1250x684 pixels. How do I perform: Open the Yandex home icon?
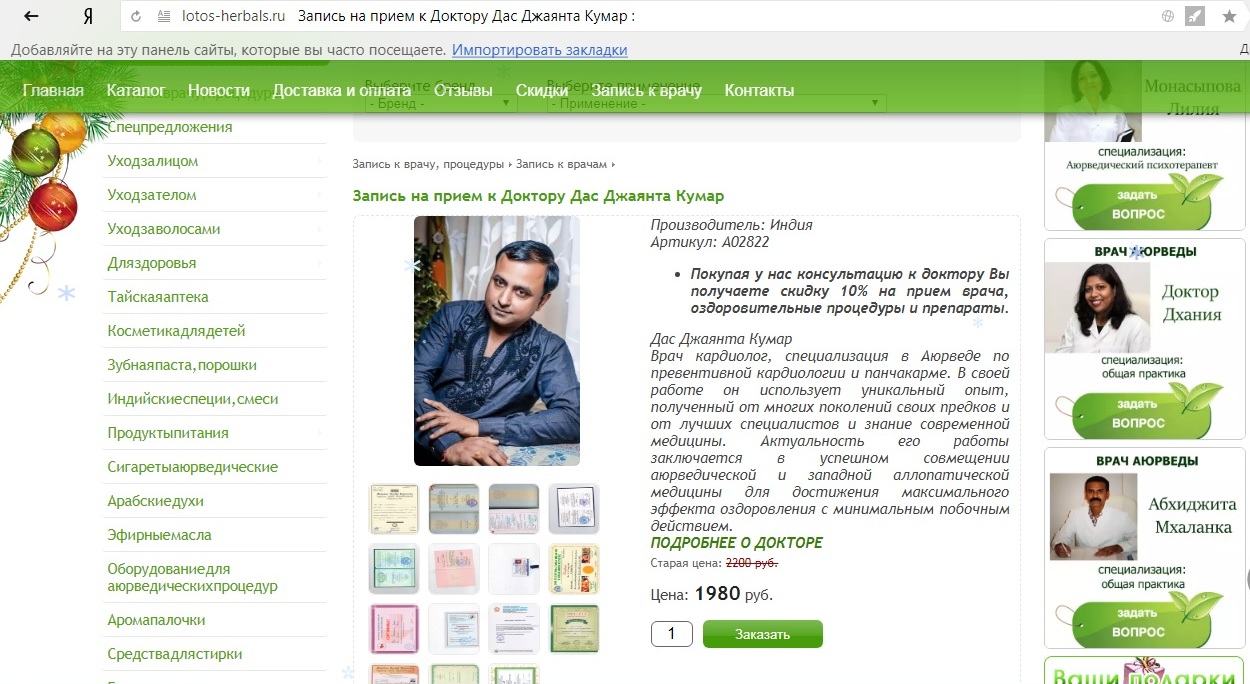point(88,16)
